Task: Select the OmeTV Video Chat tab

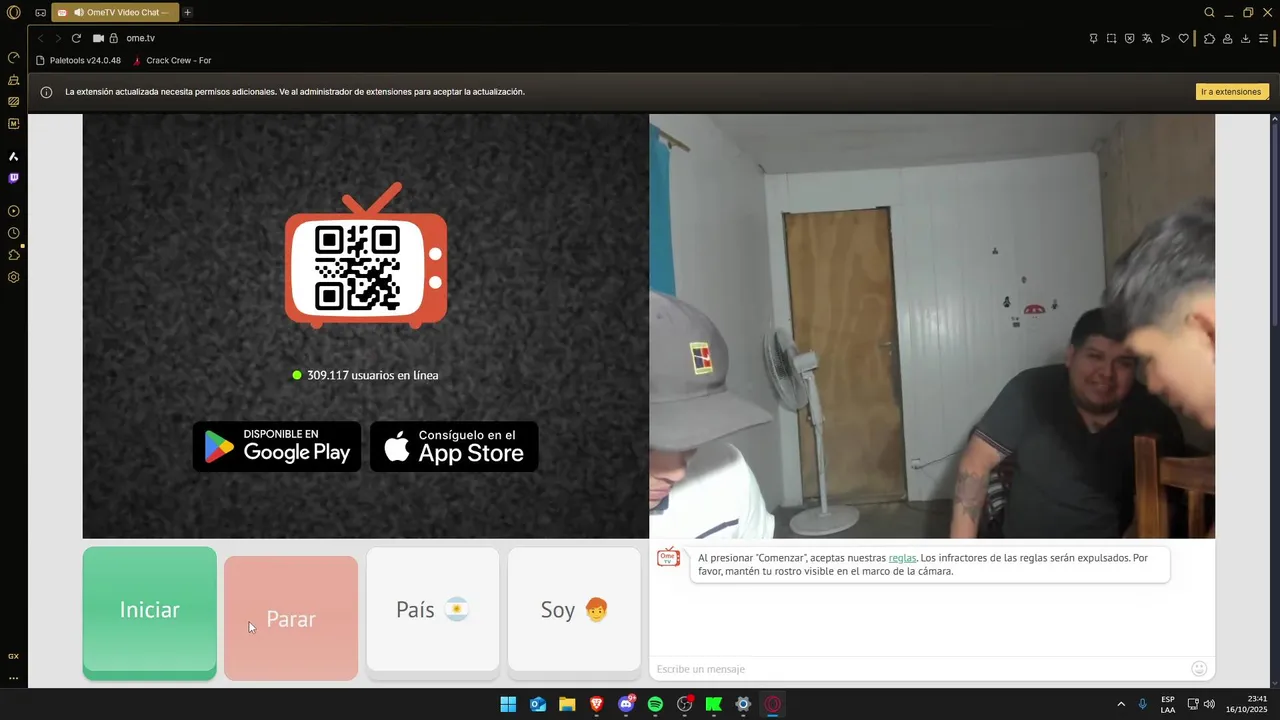Action: tap(115, 13)
